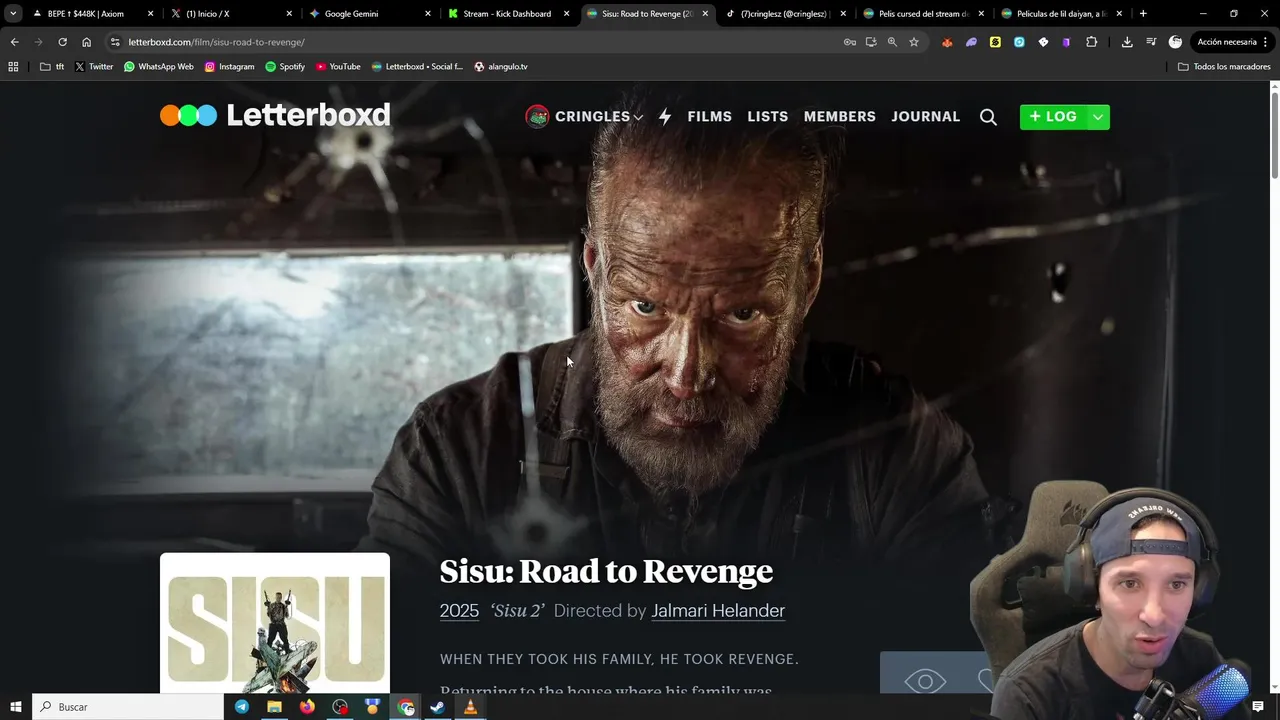The width and height of the screenshot is (1280, 720).
Task: Open the zoom magnifier in address bar
Action: pos(892,42)
